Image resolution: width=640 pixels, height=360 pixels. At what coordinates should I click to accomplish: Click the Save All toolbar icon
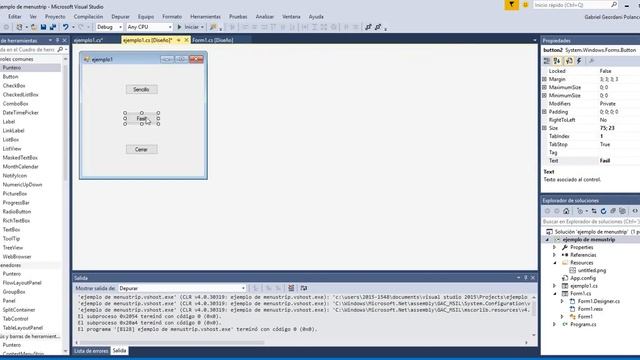click(53, 27)
